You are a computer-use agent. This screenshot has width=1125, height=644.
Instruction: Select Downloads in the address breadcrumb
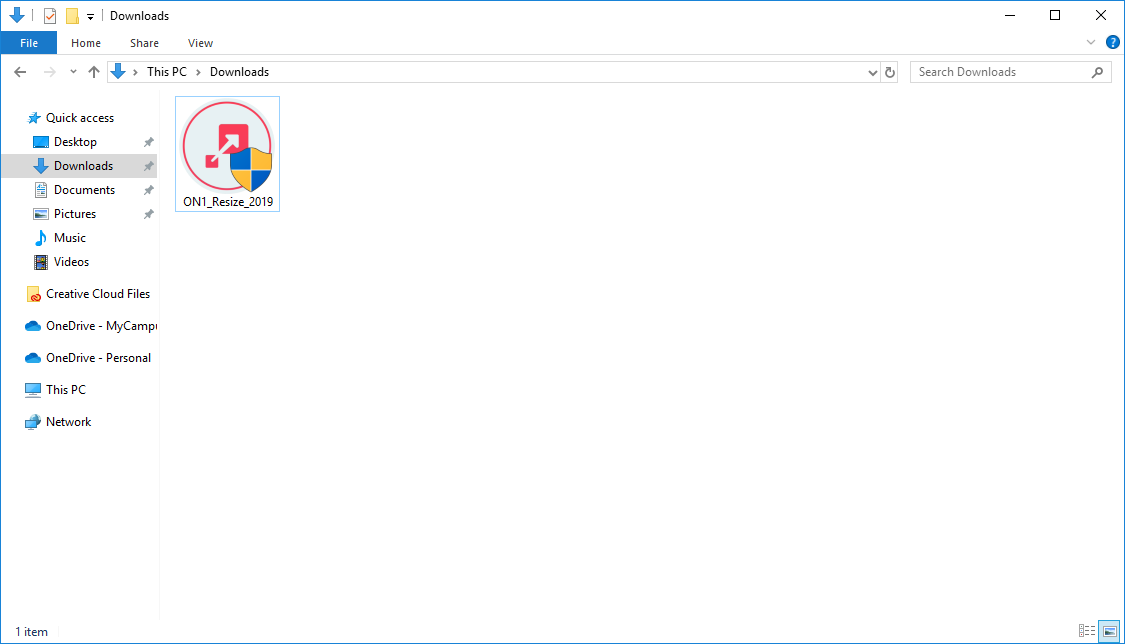pyautogui.click(x=240, y=72)
